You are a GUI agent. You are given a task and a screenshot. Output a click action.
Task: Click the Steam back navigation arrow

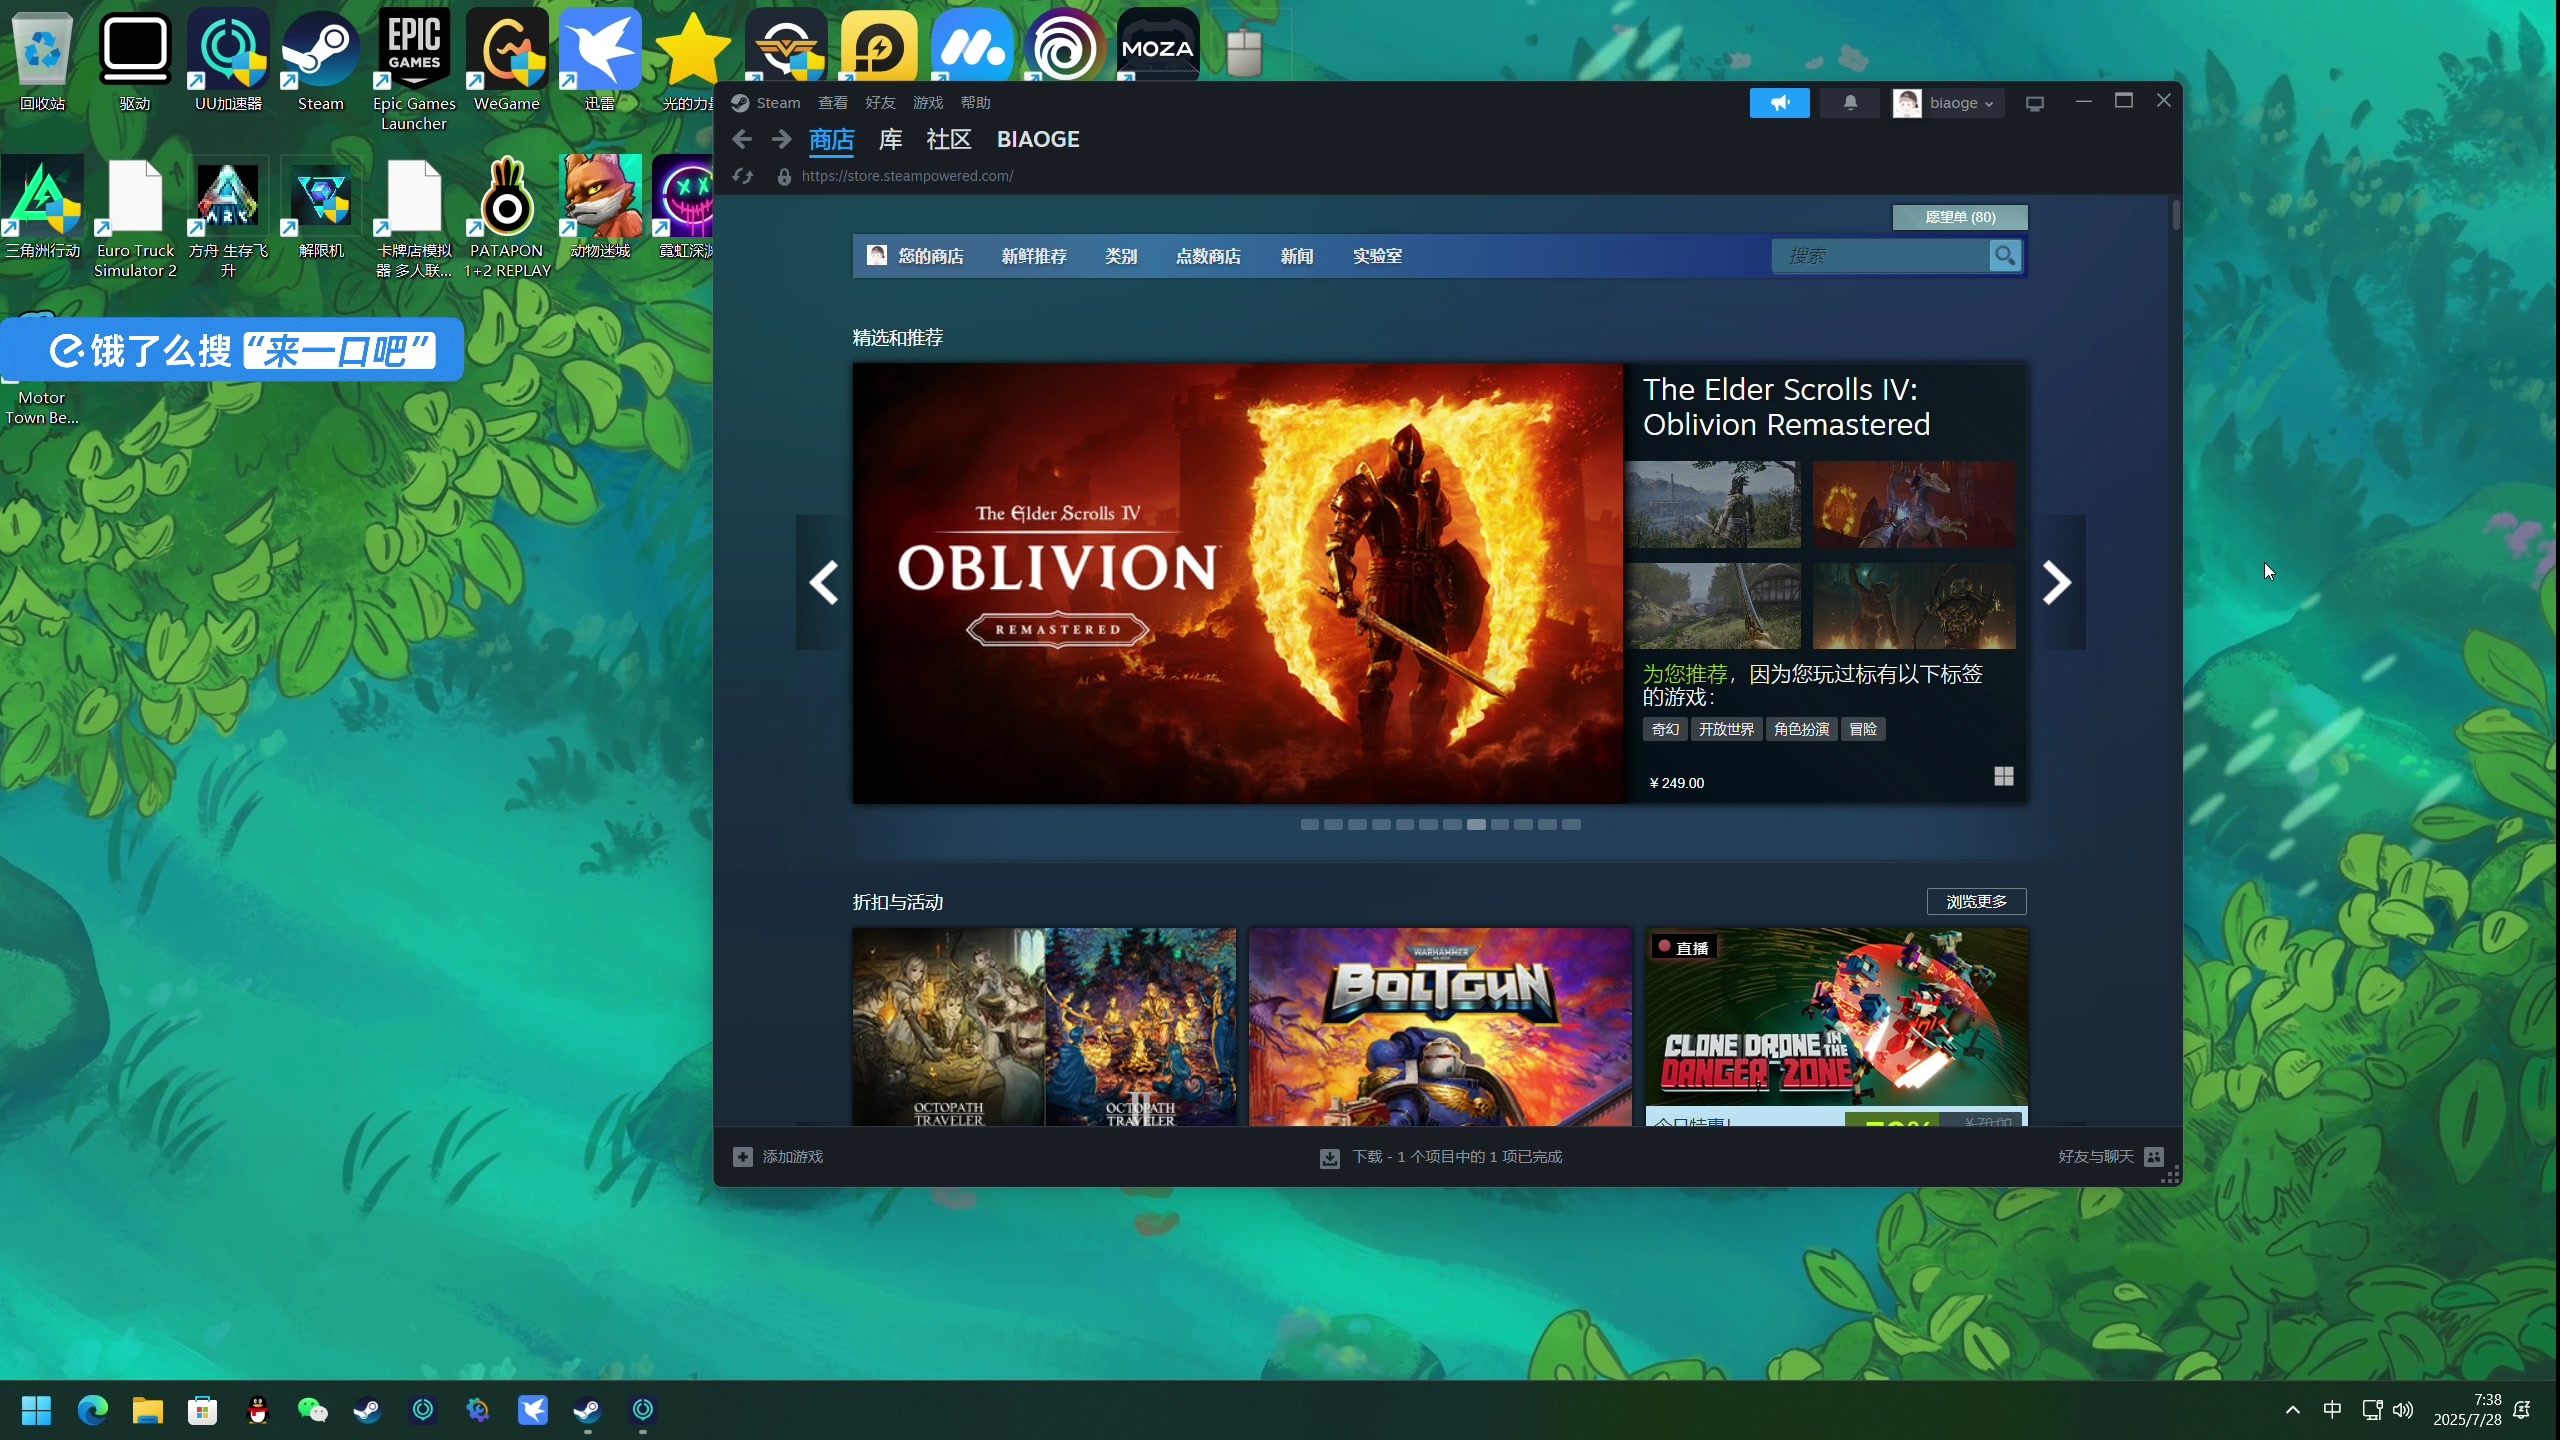pyautogui.click(x=741, y=139)
